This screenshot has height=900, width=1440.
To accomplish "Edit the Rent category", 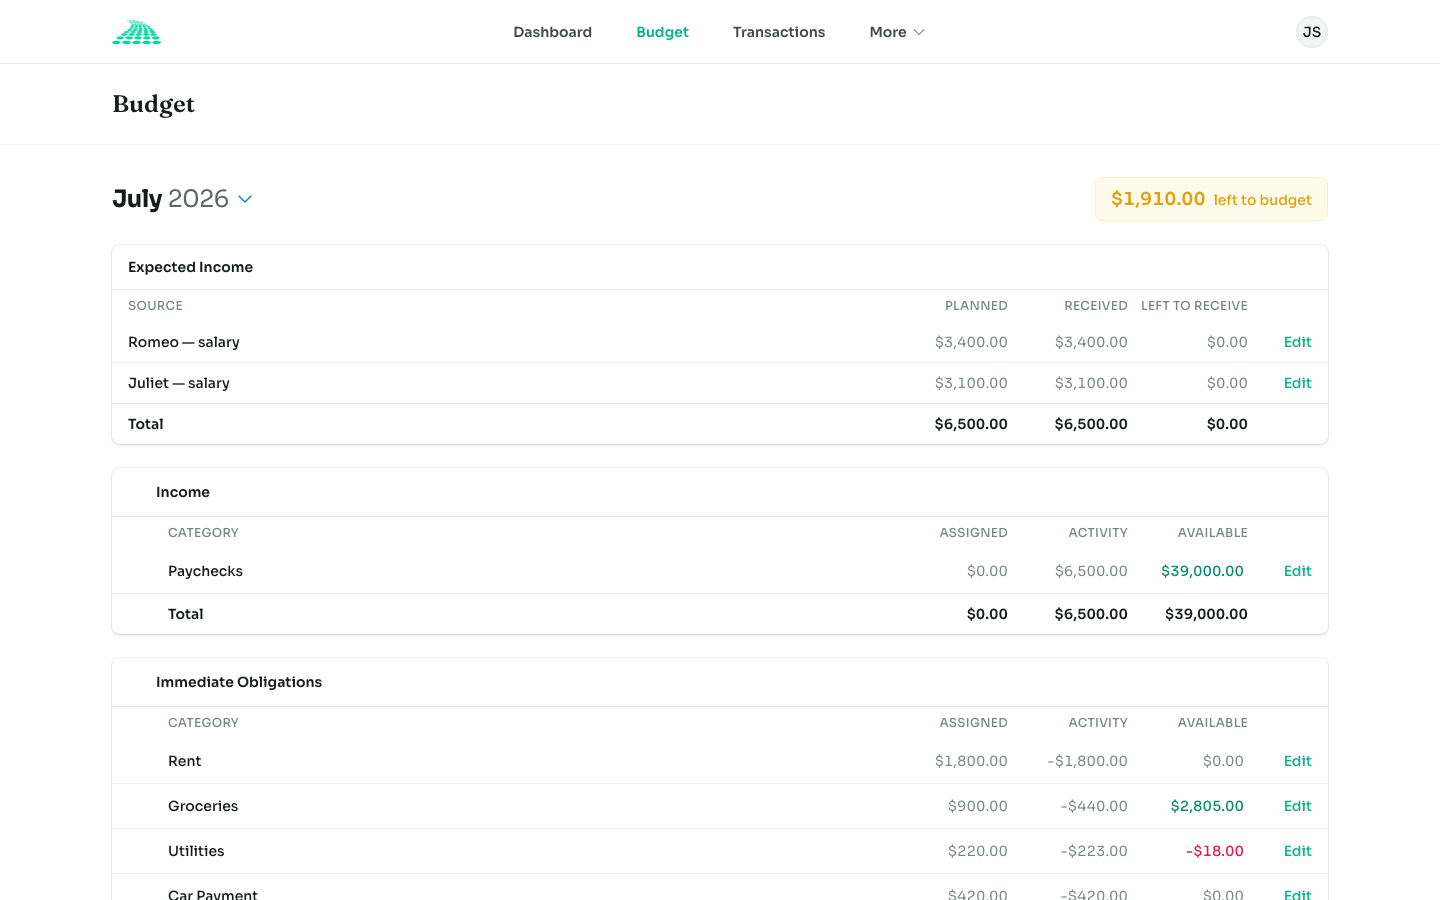I will click(1297, 761).
